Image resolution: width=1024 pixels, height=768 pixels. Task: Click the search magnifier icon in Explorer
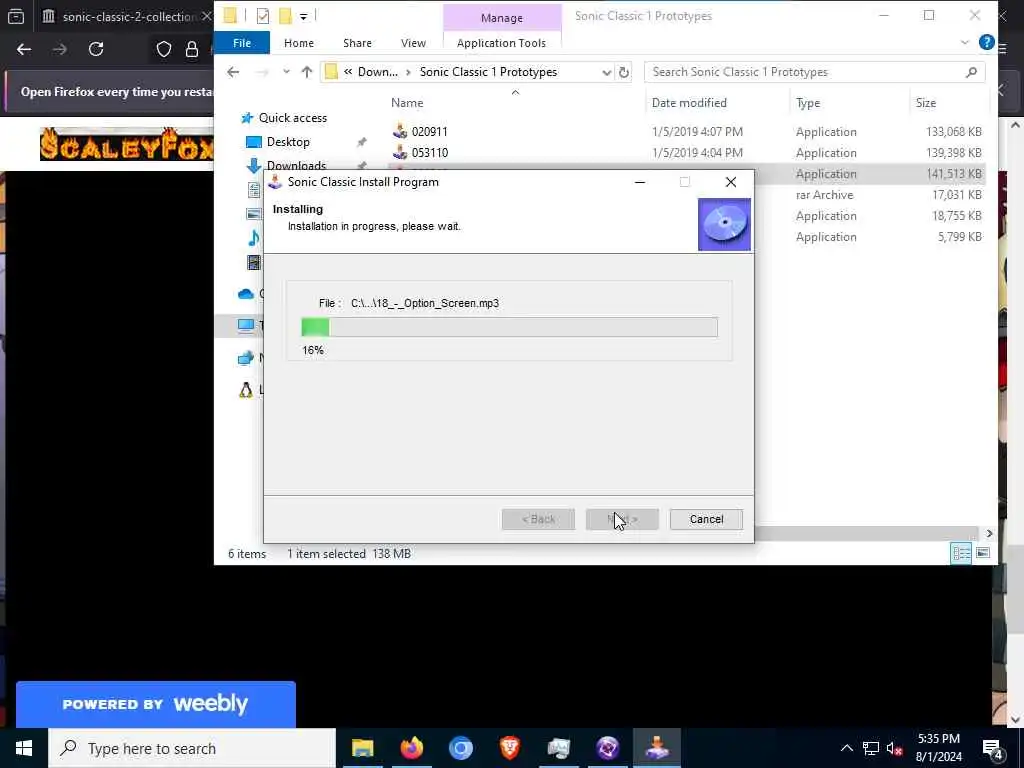pyautogui.click(x=971, y=72)
